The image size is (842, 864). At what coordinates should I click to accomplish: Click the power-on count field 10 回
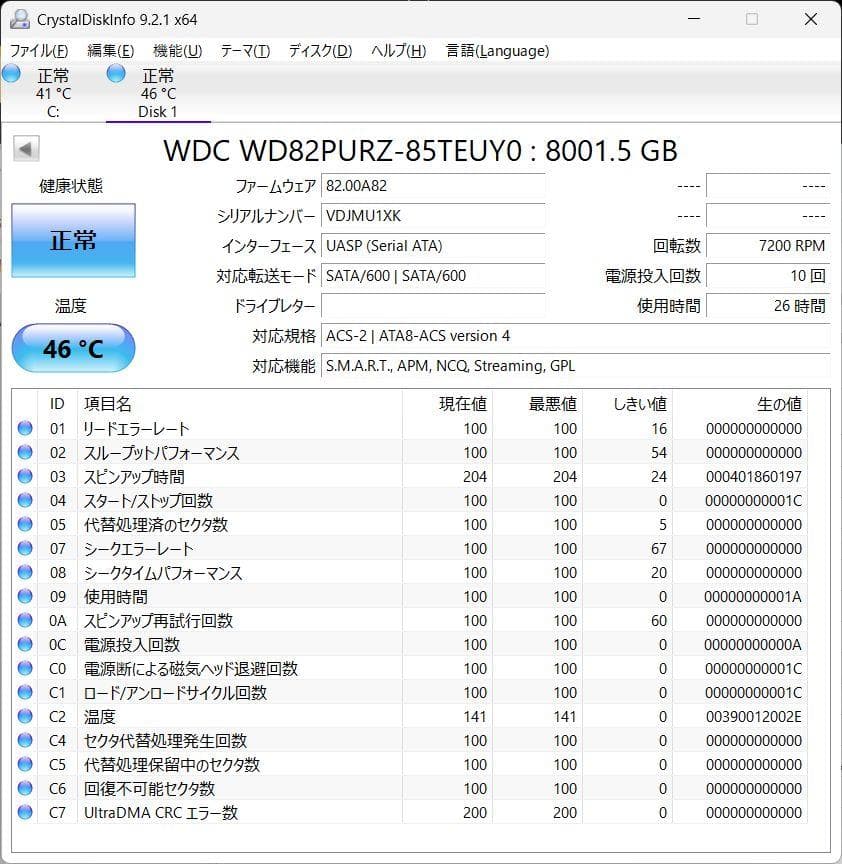[768, 276]
